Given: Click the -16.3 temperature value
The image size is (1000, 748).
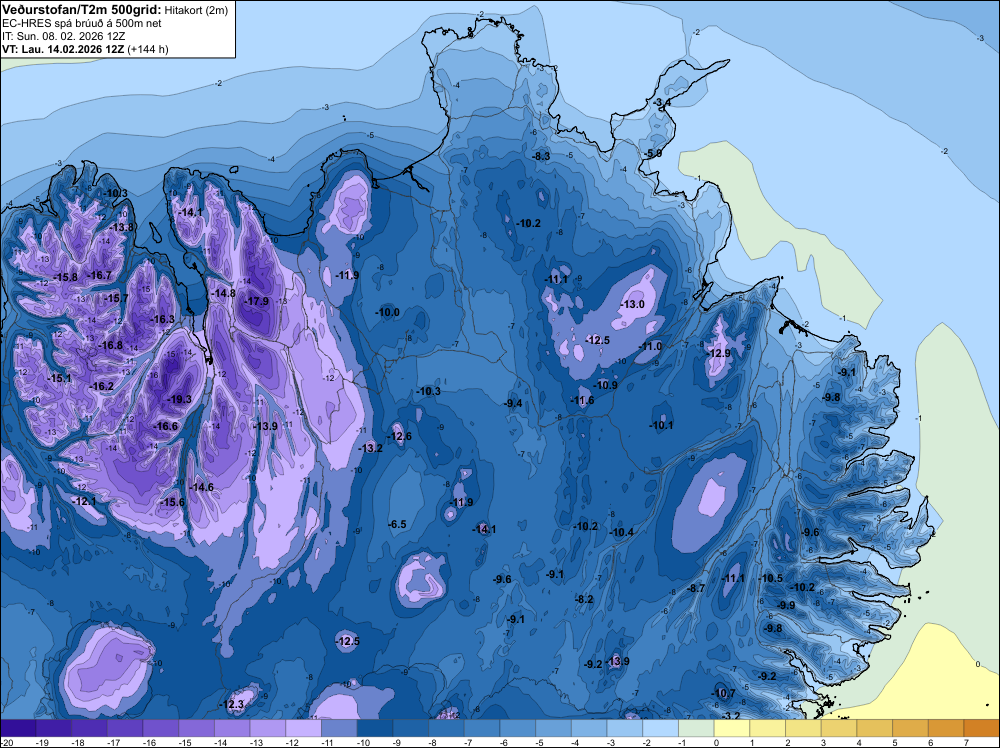Looking at the screenshot, I should click(x=162, y=319).
